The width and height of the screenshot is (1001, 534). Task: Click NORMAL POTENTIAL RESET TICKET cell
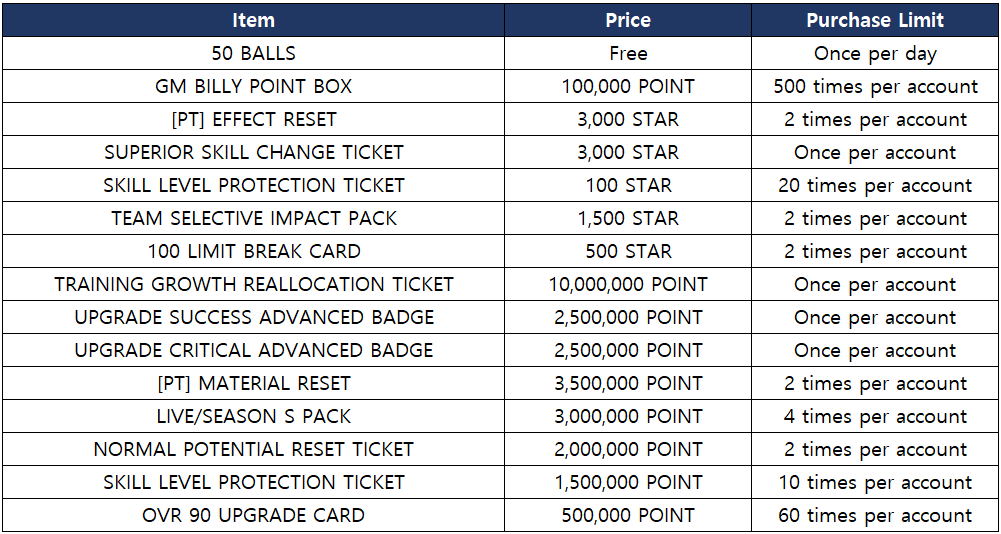click(x=253, y=449)
